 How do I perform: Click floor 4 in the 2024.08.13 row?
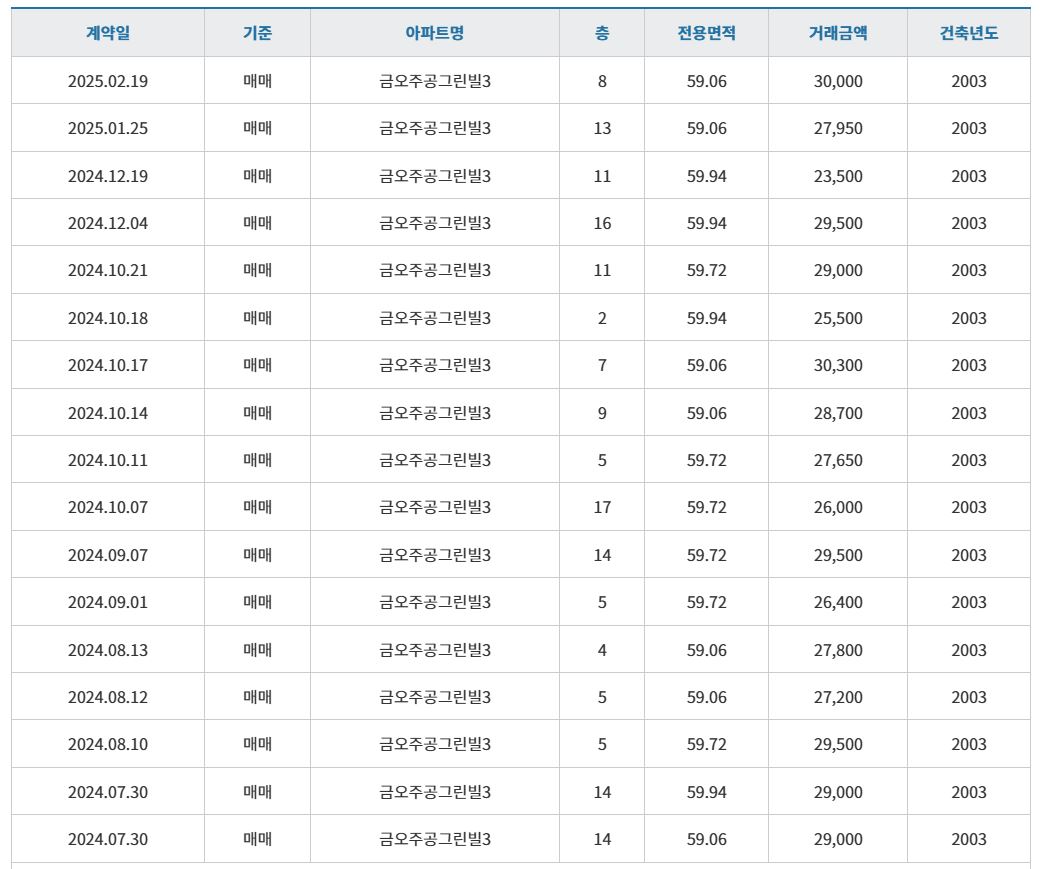coord(602,650)
